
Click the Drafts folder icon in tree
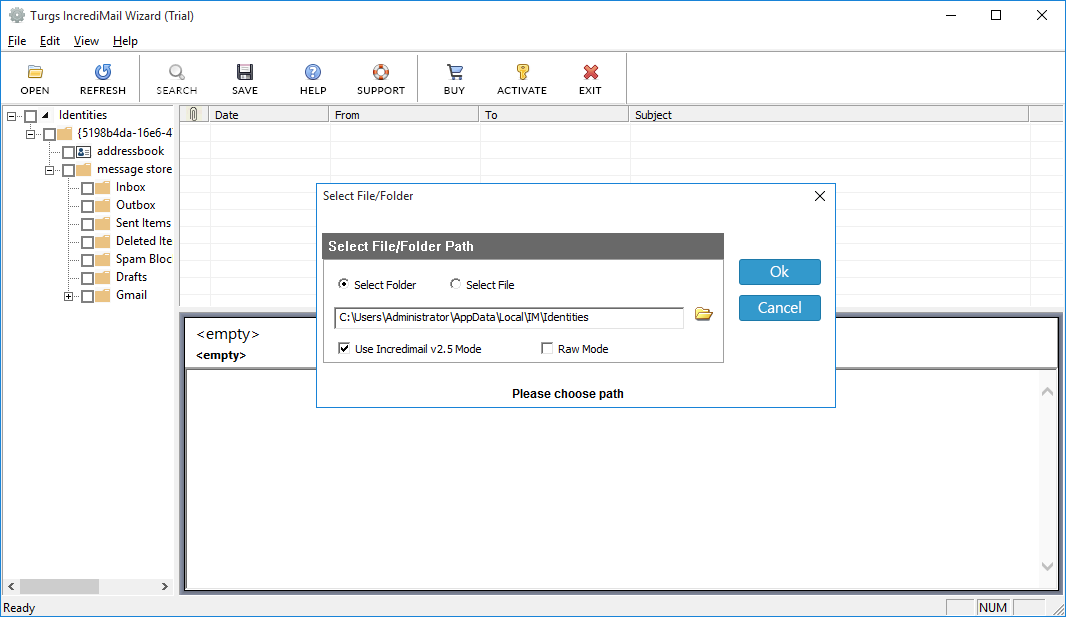[x=103, y=277]
